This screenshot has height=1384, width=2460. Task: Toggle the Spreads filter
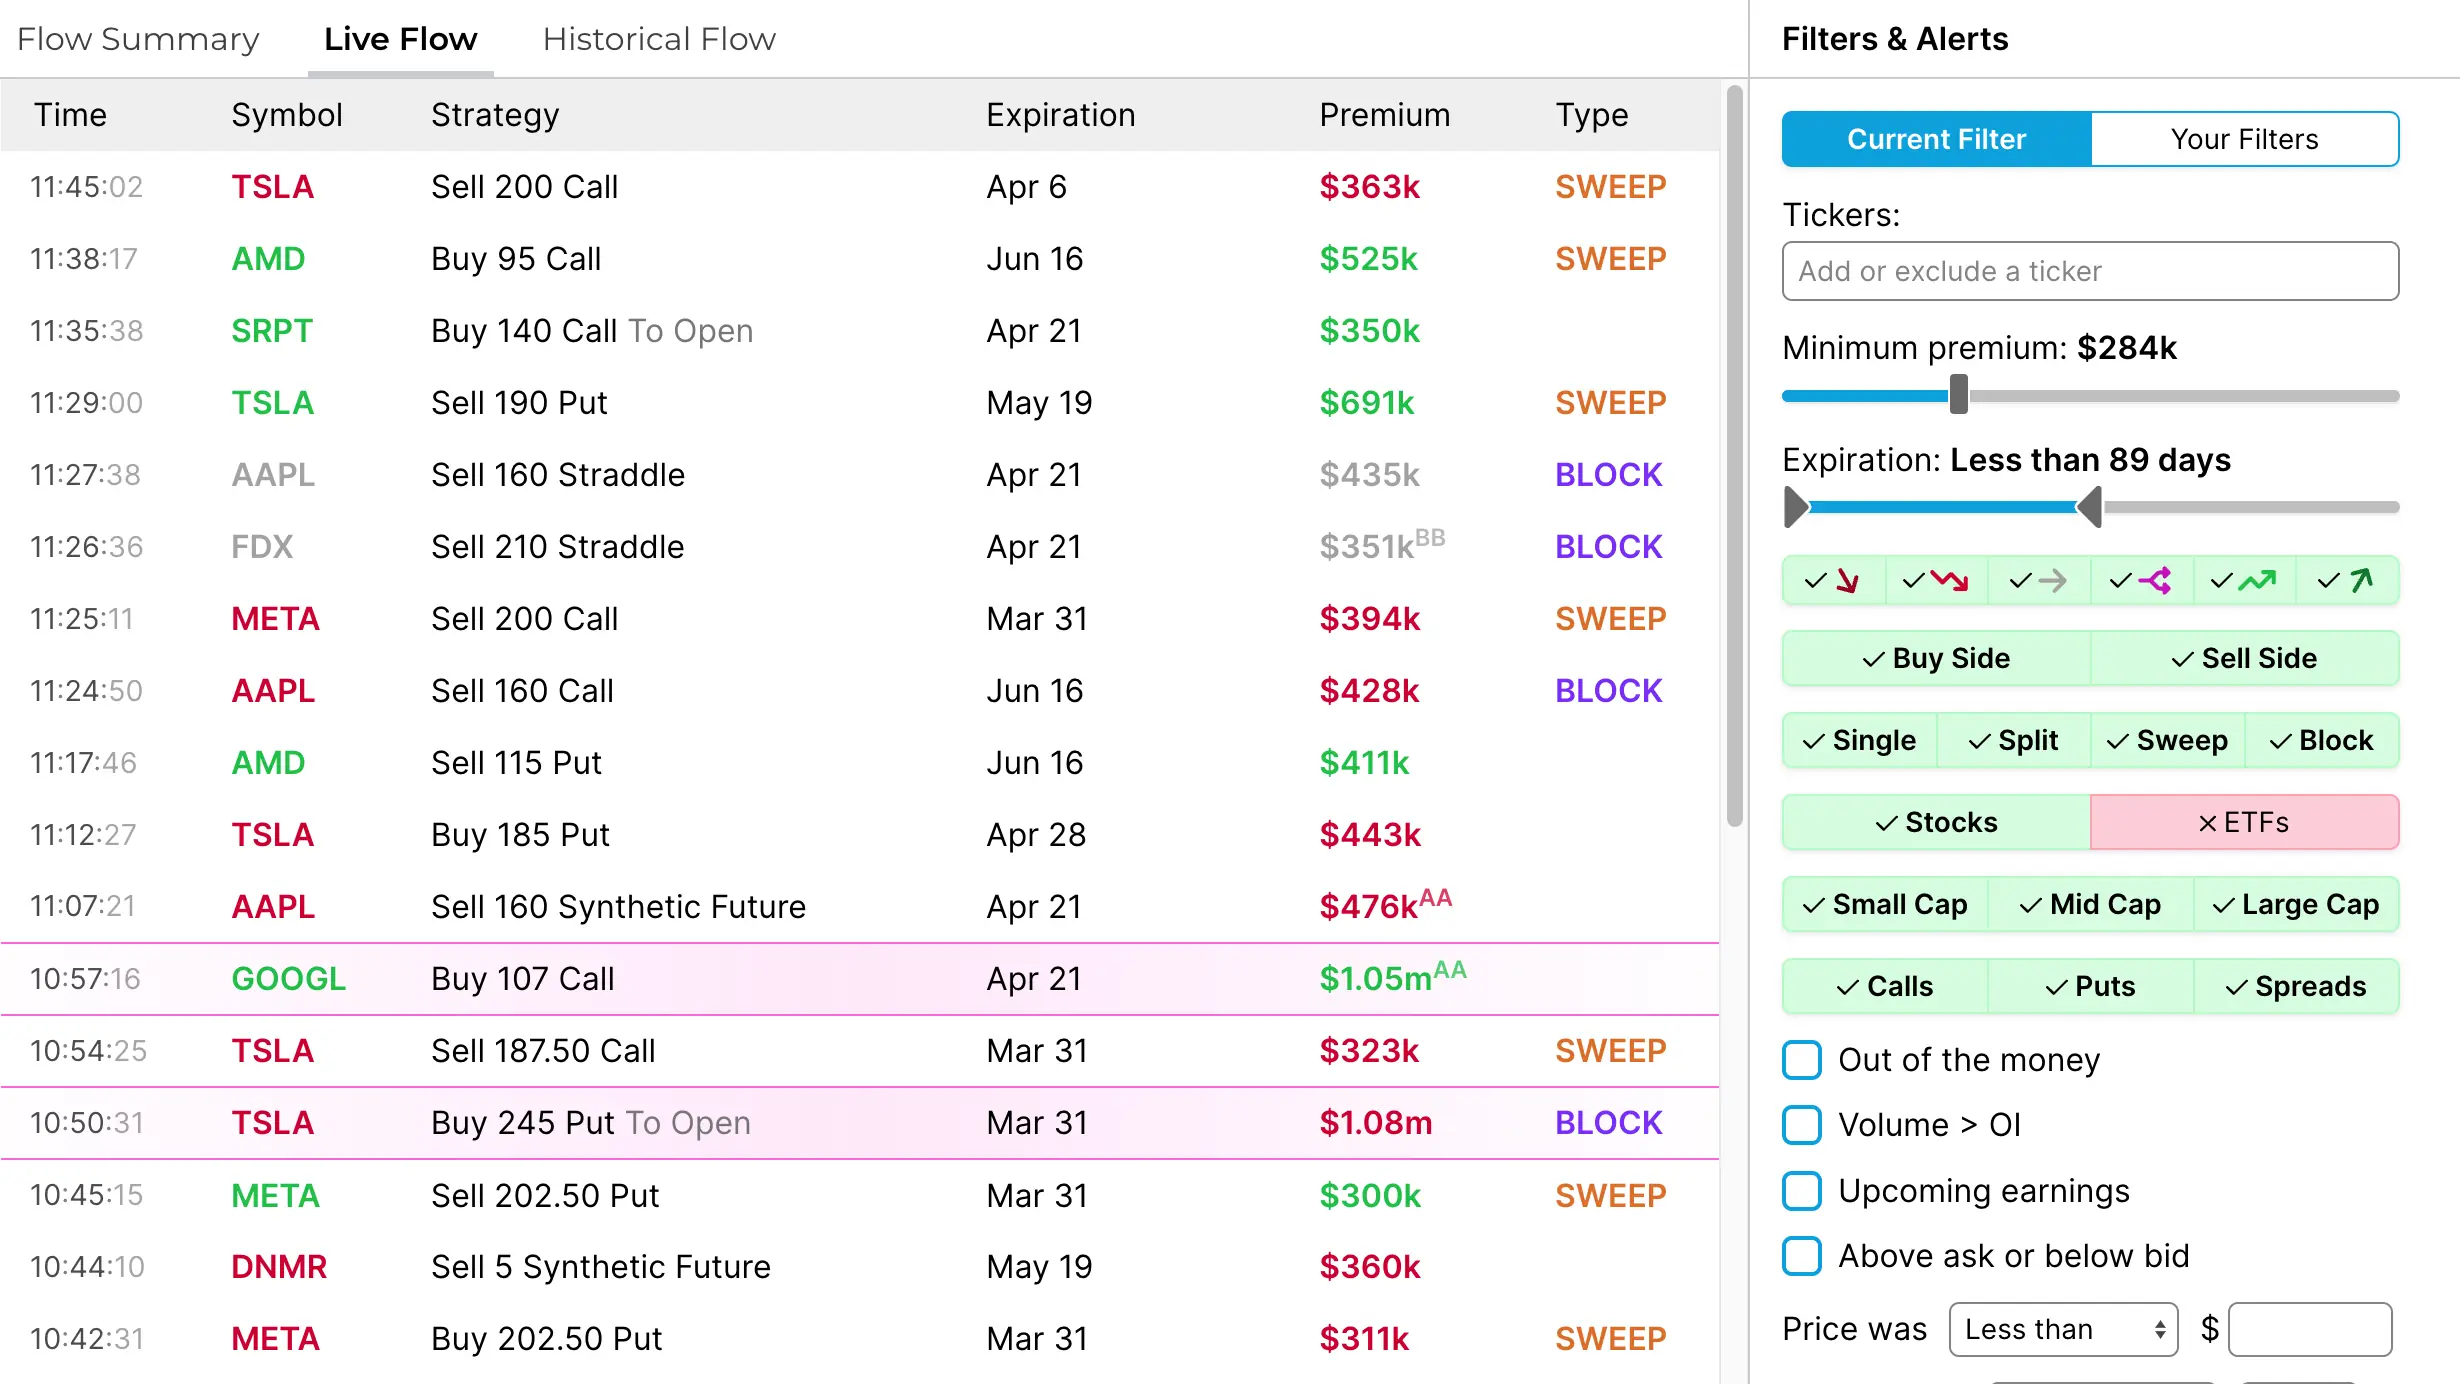pos(2296,986)
